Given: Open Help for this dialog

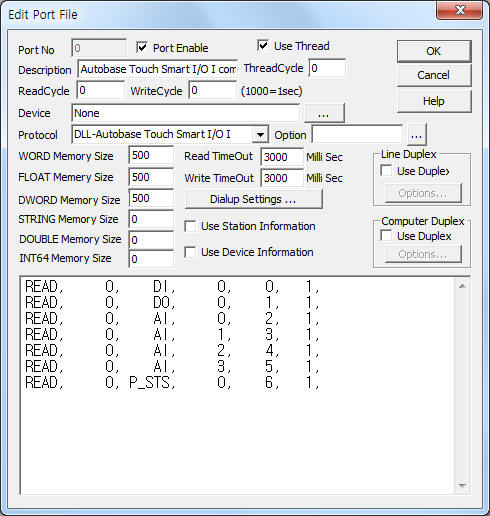Looking at the screenshot, I should pos(434,101).
